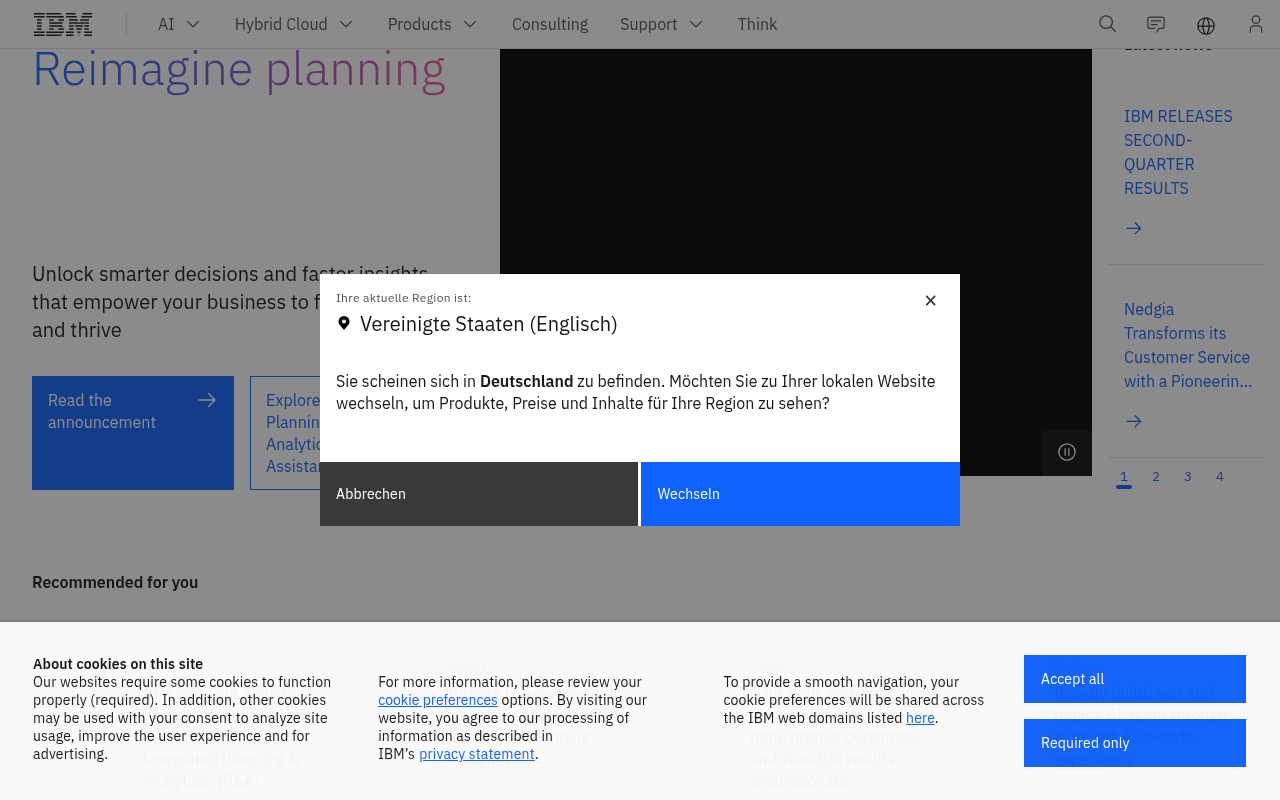The height and width of the screenshot is (800, 1280).
Task: Click the 'Ihre aktuelle Region ist:' label
Action: point(404,298)
